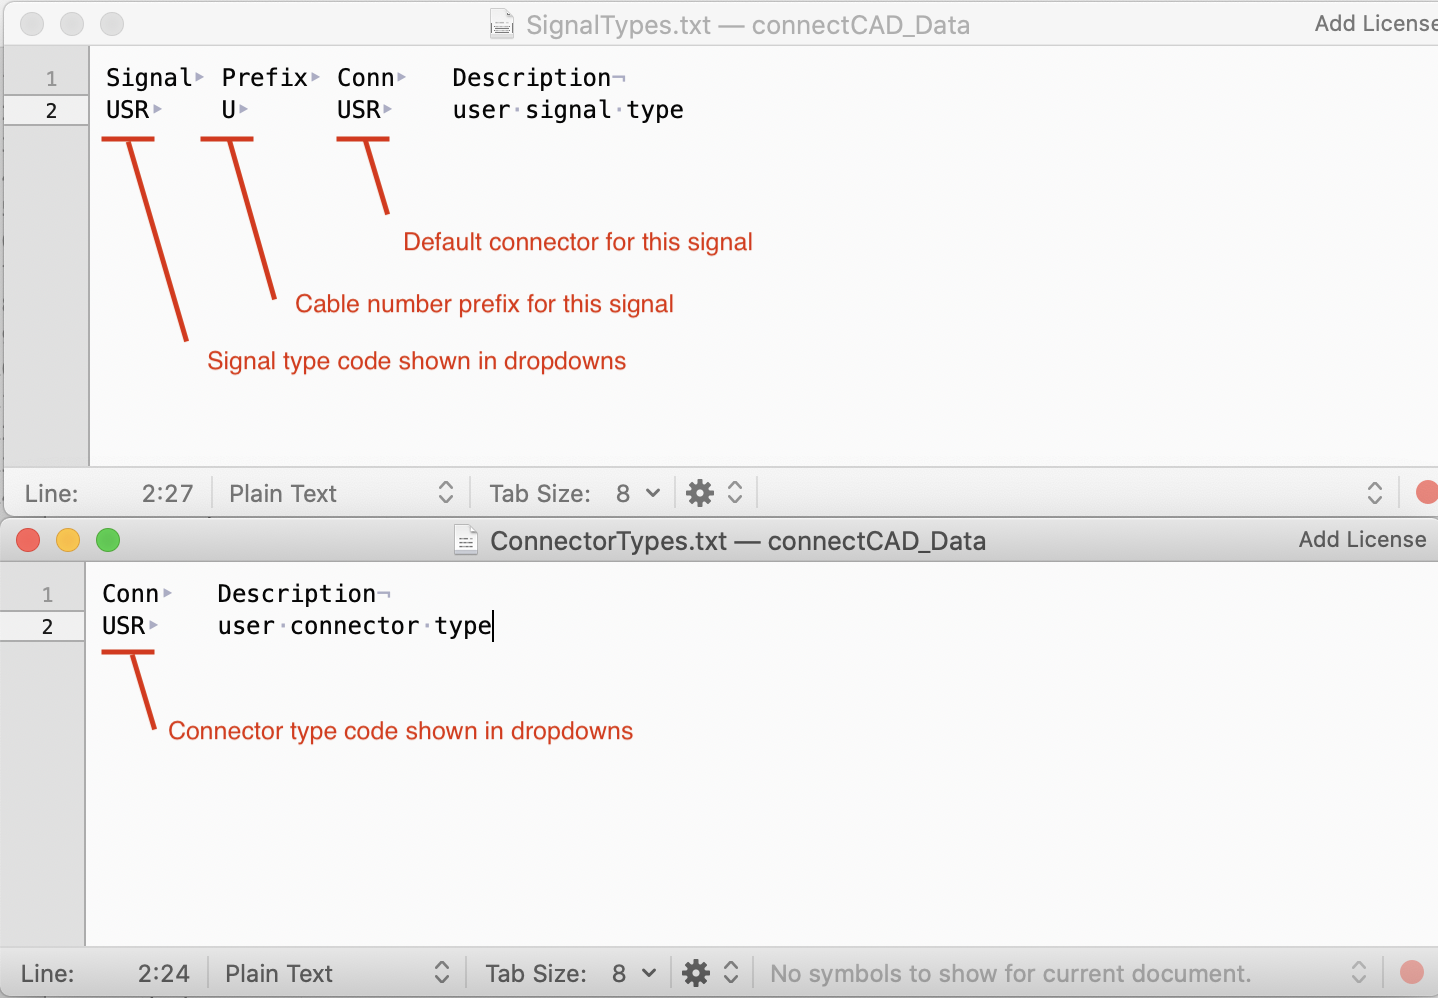Open the Plain Text language dropdown in SignalTypes
Viewport: 1438px width, 998px height.
(340, 493)
